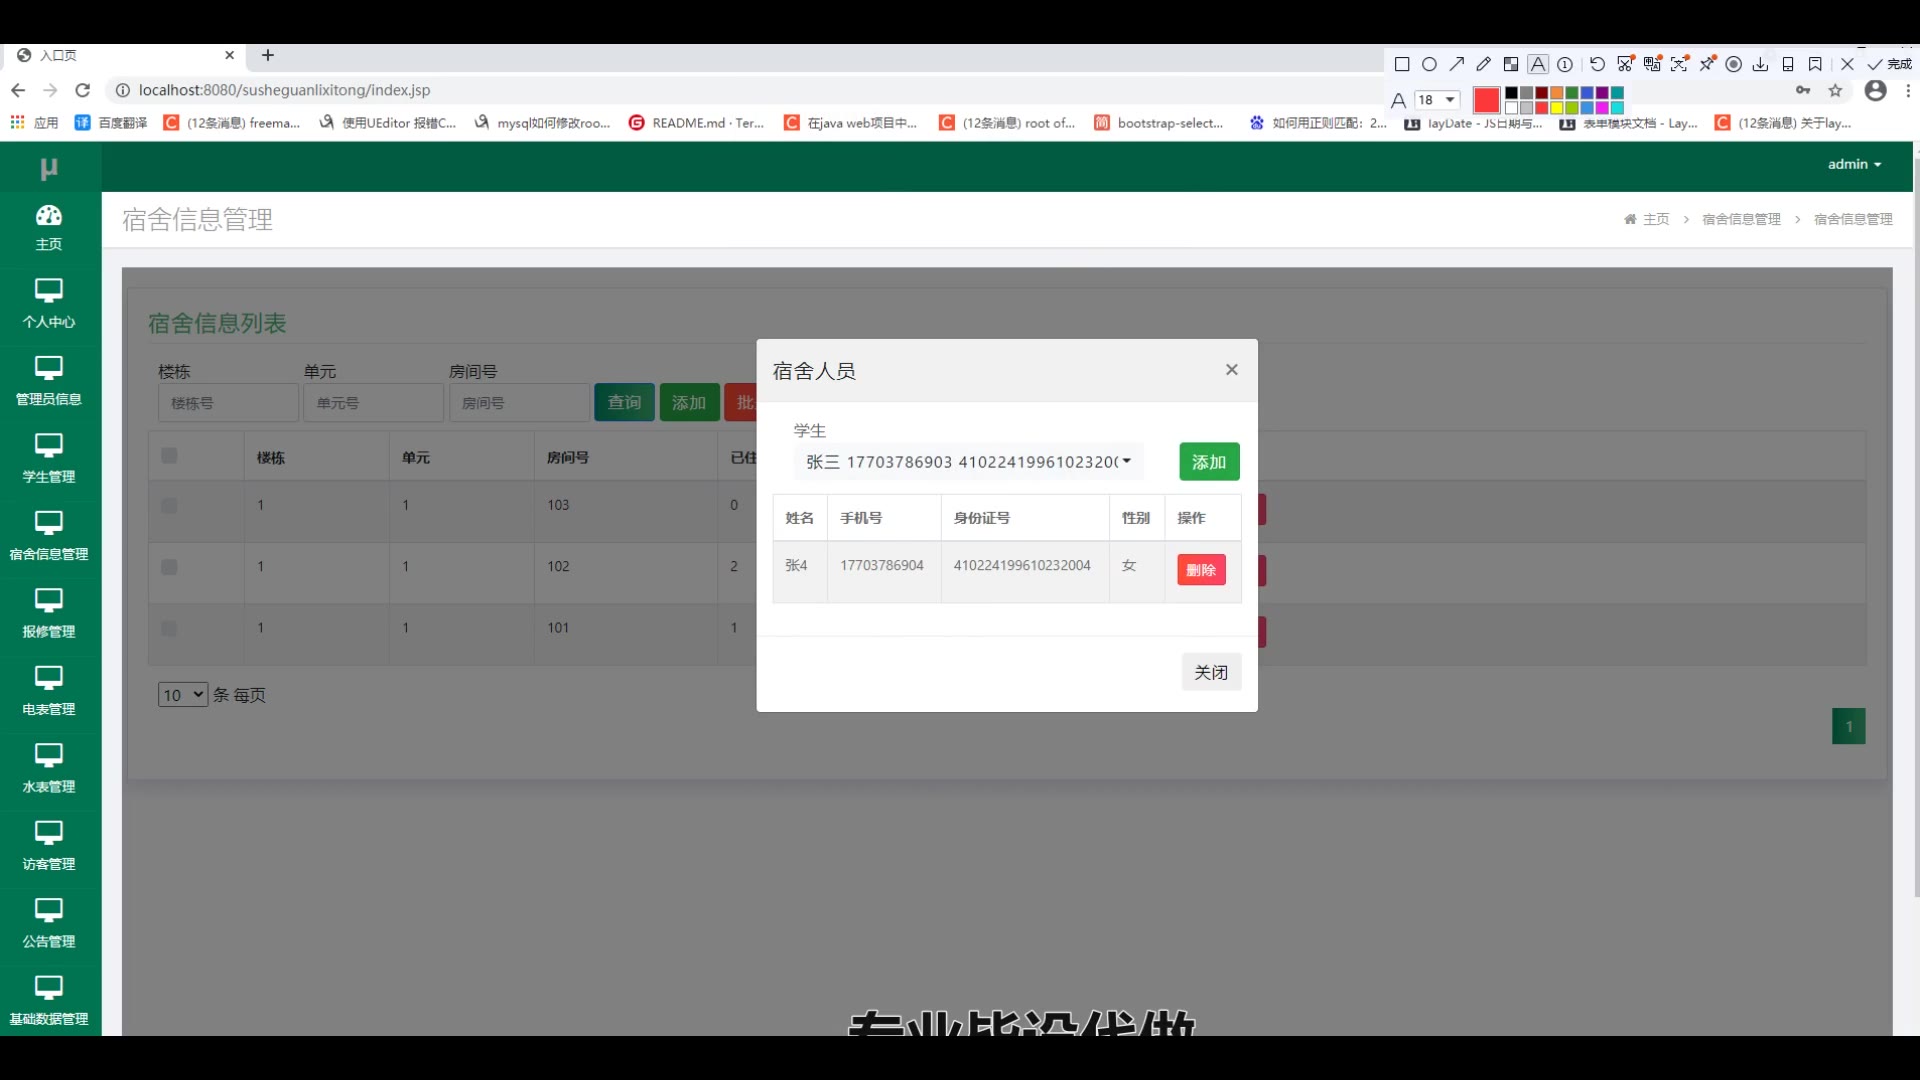Click the undo annotation icon

click(x=1597, y=64)
